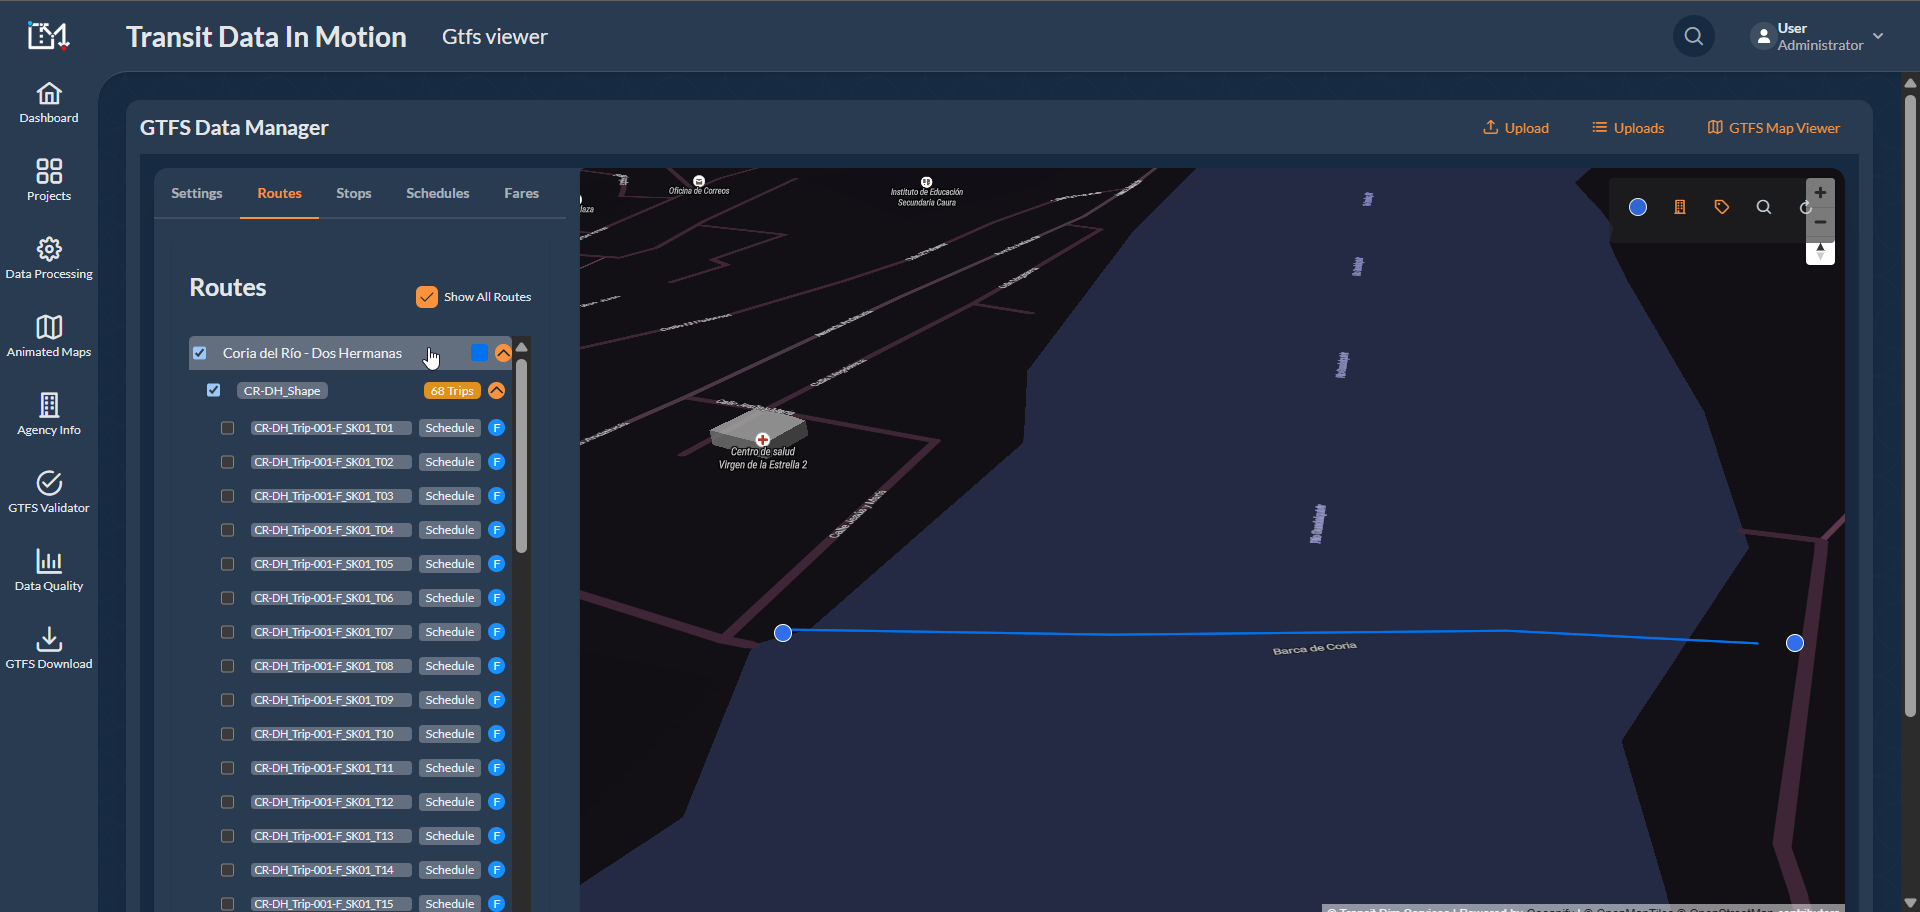Click the blue route color swatch
This screenshot has width=1920, height=912.
[479, 353]
